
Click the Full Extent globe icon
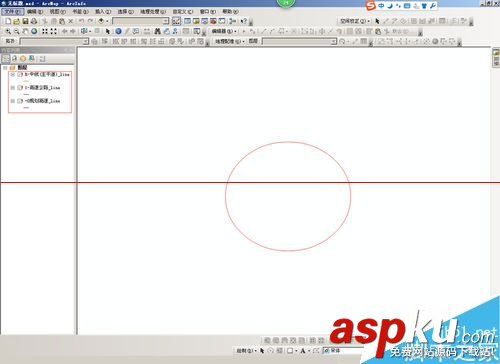tap(34, 31)
